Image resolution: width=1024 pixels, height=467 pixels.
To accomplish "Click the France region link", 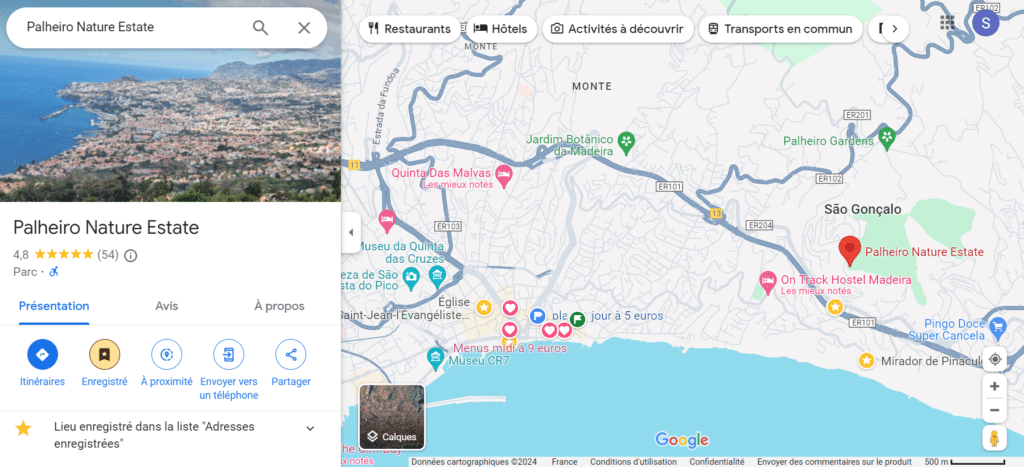I will (564, 462).
